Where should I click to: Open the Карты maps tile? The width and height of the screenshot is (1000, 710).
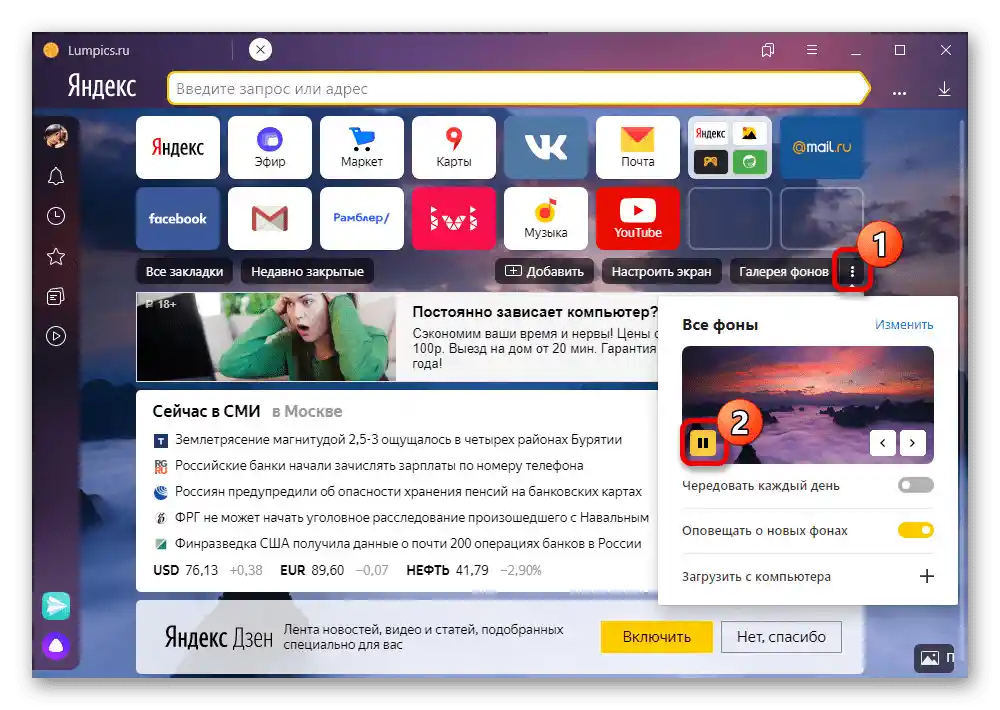point(453,147)
